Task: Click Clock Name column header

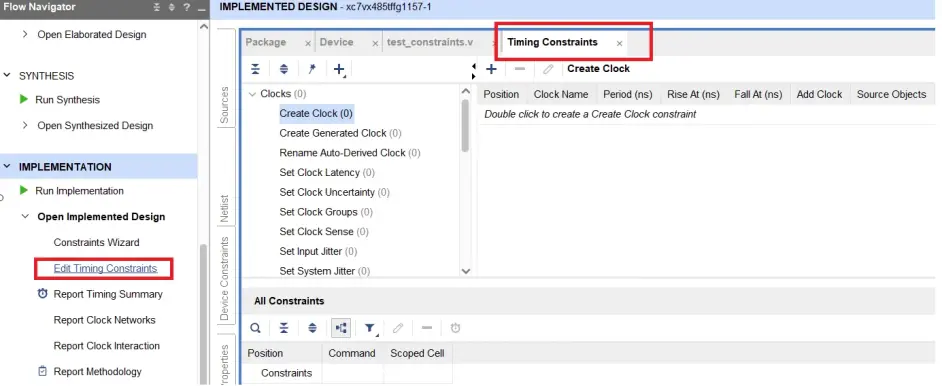Action: tap(561, 94)
